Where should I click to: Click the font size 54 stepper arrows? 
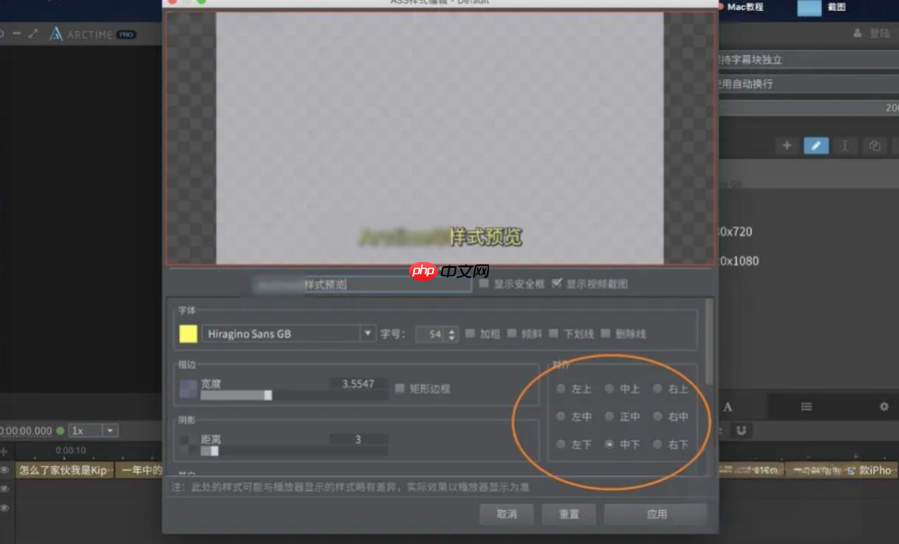click(452, 334)
